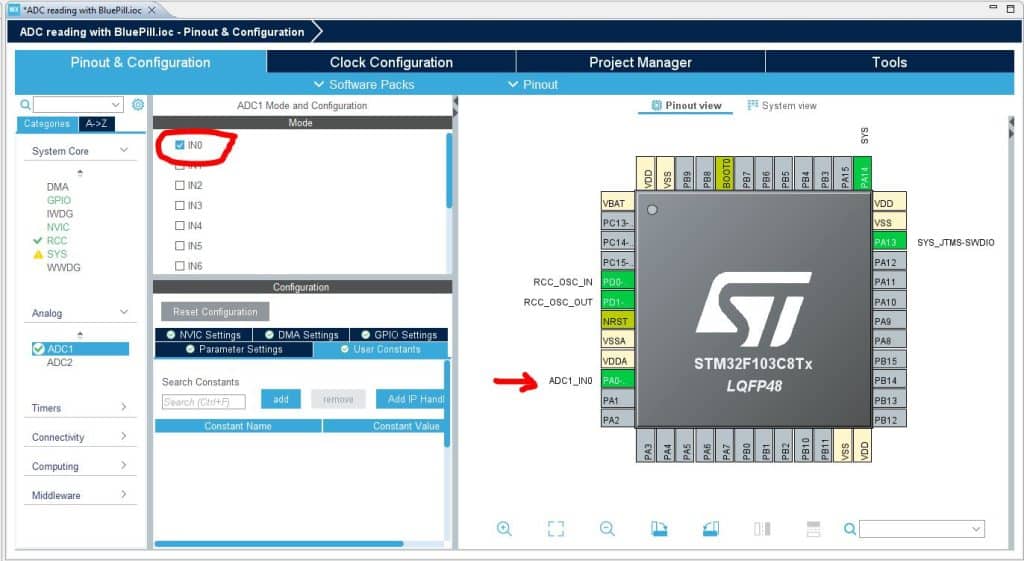Switch to Project Manager tab
This screenshot has width=1024, height=561.
pos(640,62)
